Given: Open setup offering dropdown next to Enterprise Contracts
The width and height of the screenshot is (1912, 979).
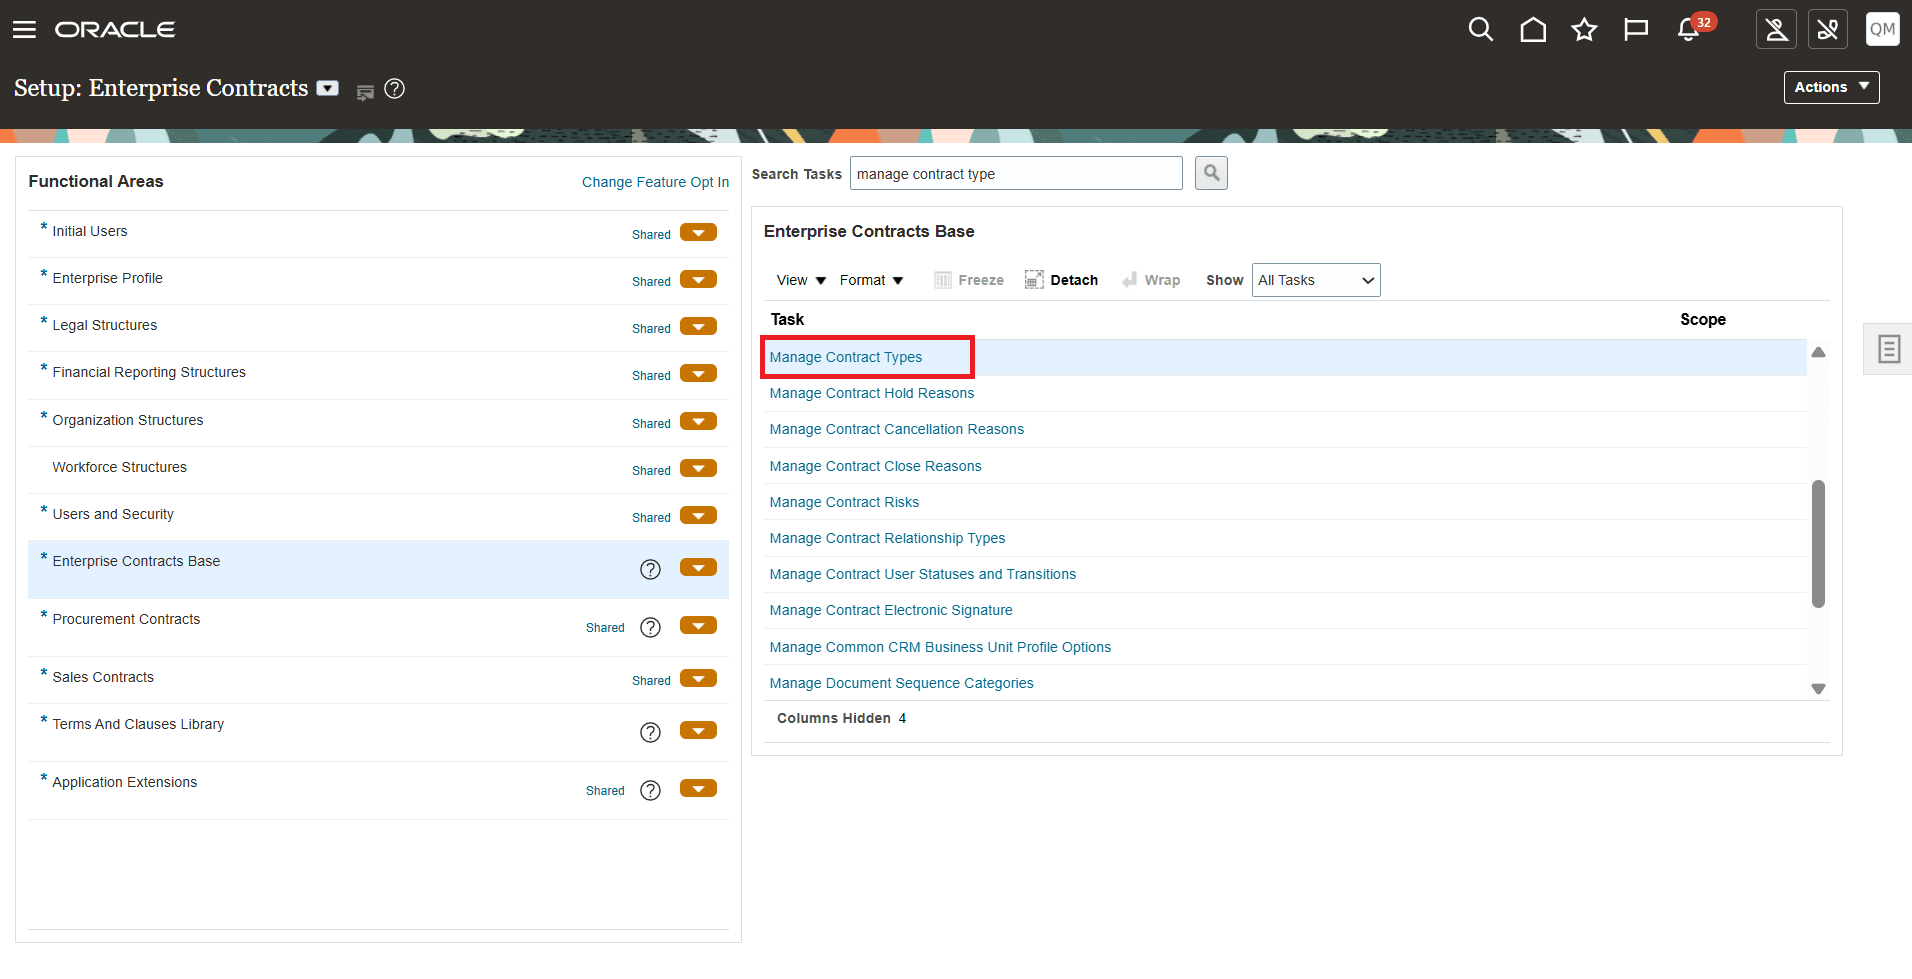Looking at the screenshot, I should [328, 88].
